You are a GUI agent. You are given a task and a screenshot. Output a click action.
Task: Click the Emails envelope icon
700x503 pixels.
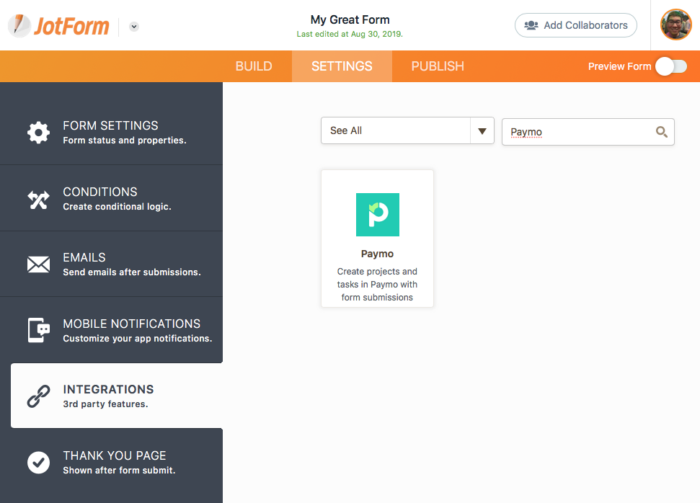click(38, 265)
